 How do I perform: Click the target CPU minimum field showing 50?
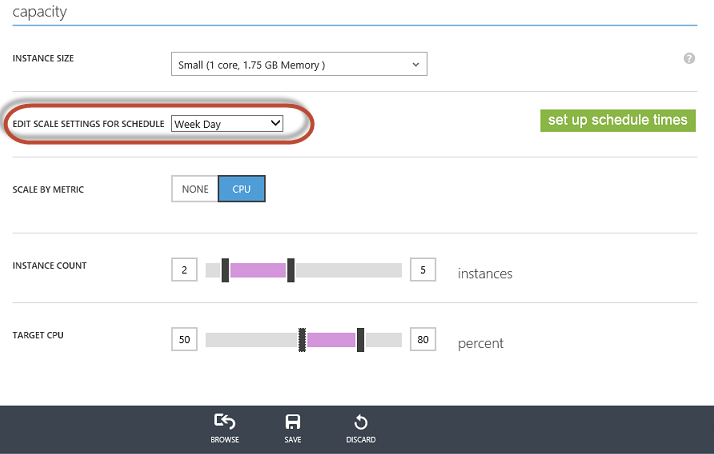click(184, 340)
